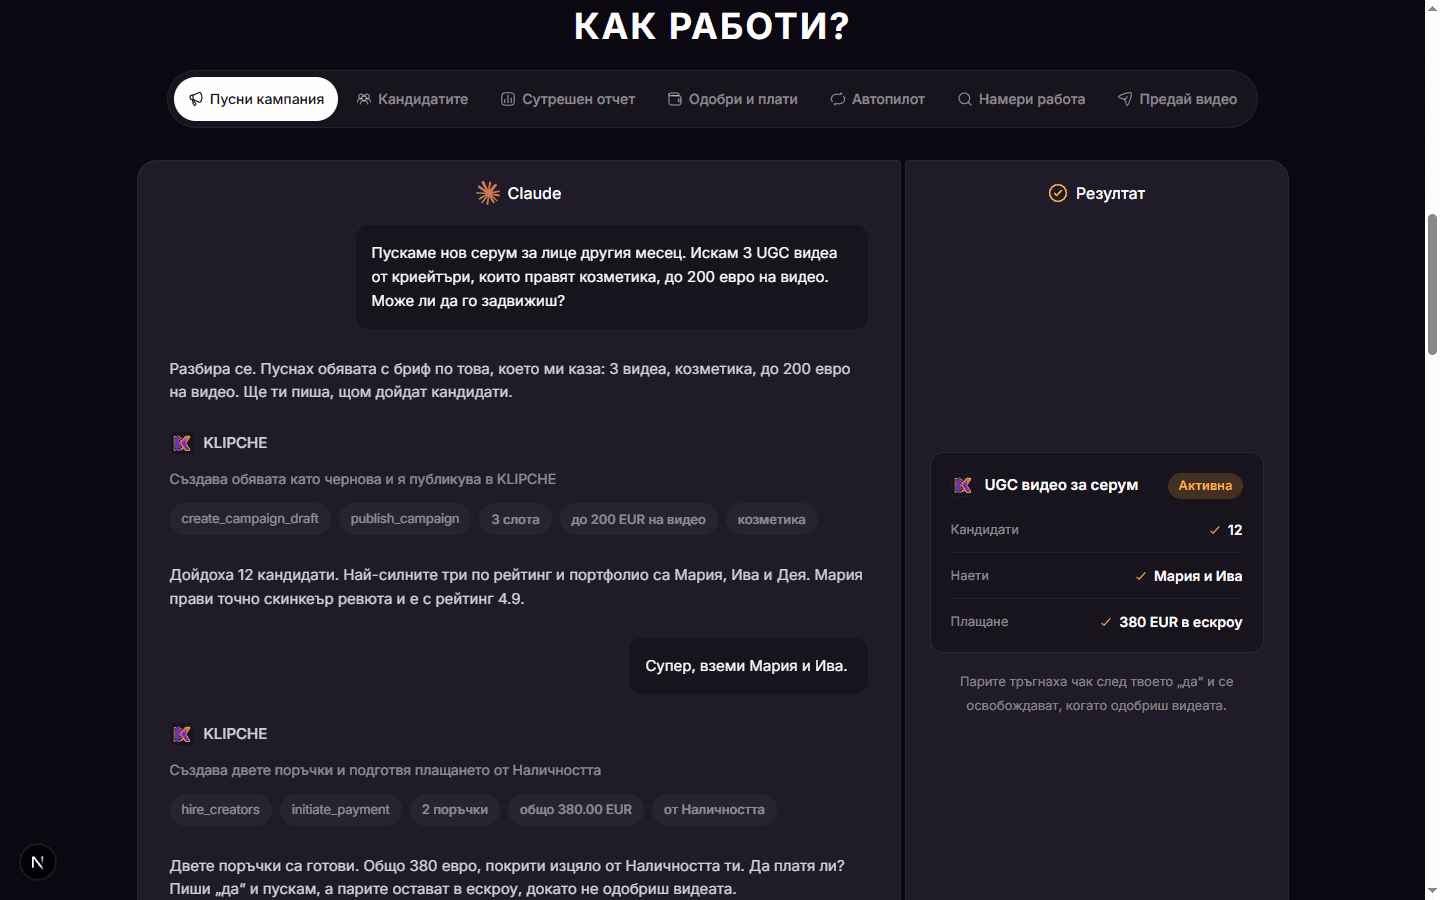The height and width of the screenshot is (900, 1440).
Task: Select the Пусни кампания tab
Action: 256,99
